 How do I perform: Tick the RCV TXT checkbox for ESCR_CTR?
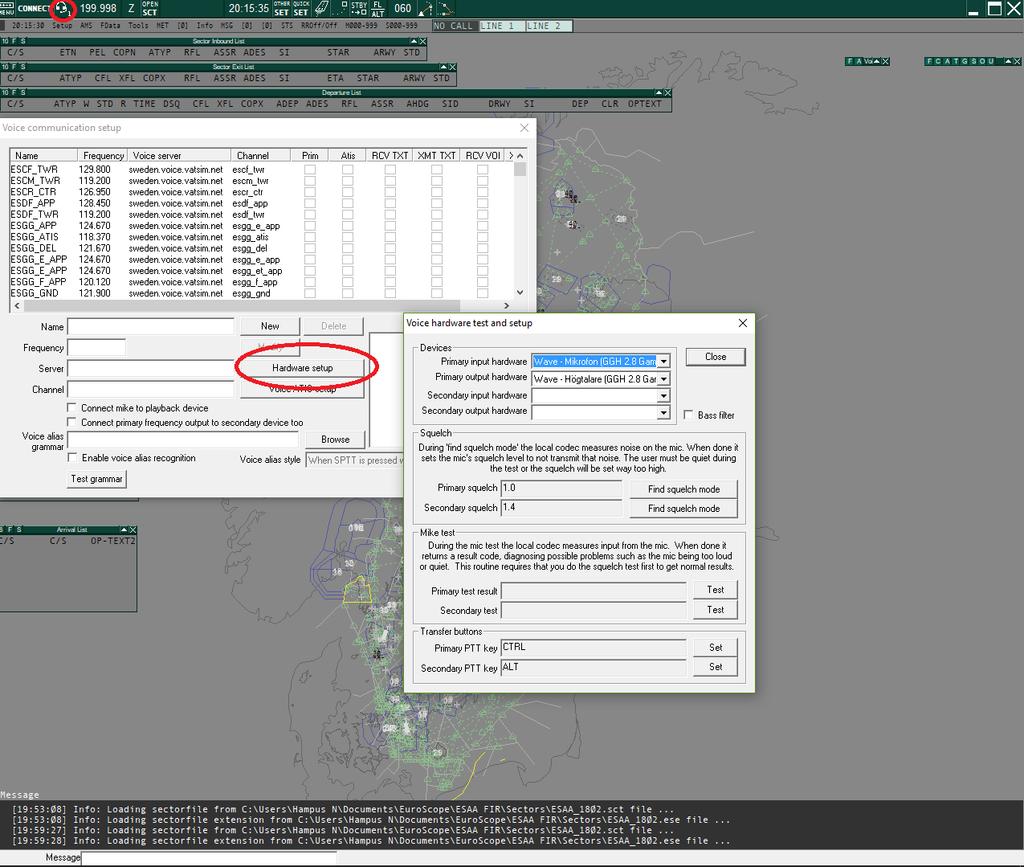coord(390,192)
